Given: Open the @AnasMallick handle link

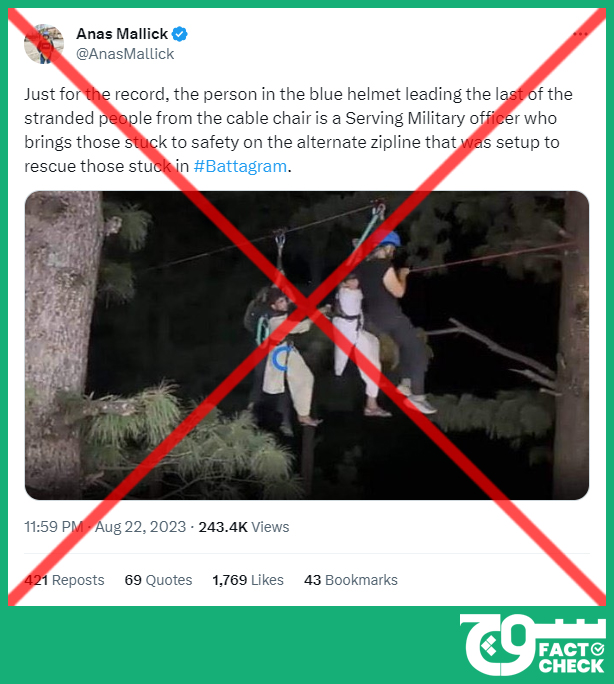Looking at the screenshot, I should (x=125, y=54).
